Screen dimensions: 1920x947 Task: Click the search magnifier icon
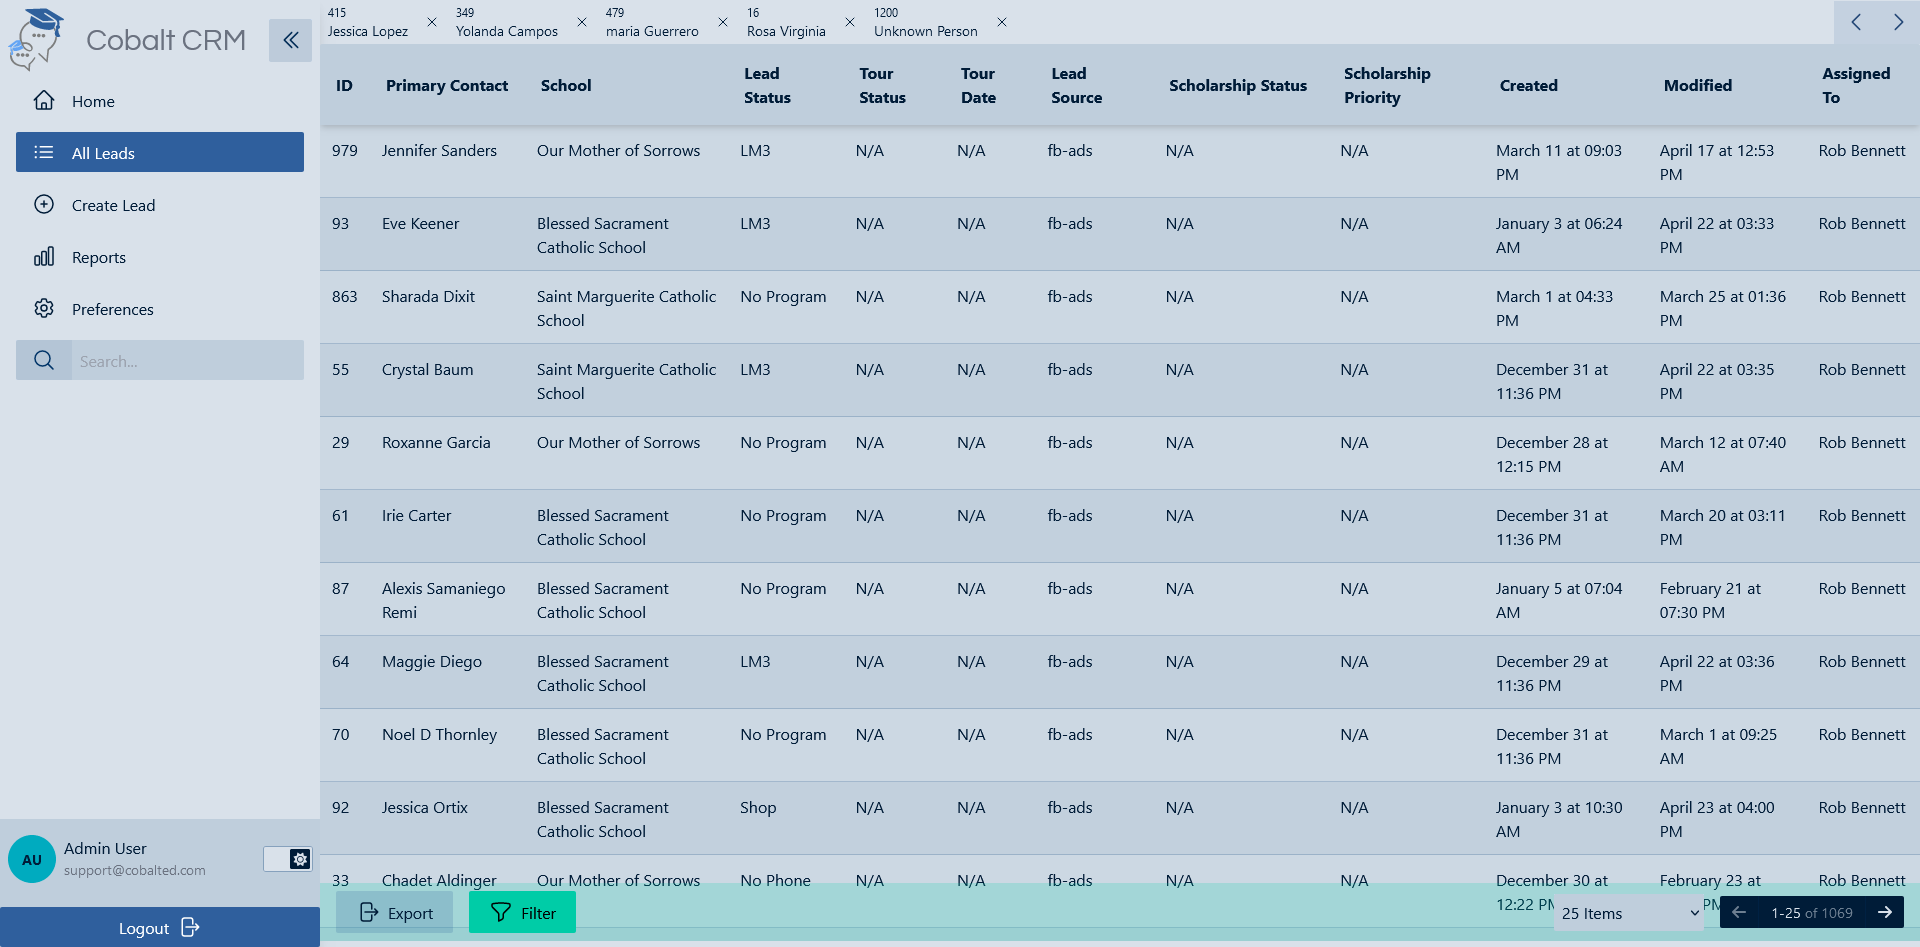pos(44,360)
